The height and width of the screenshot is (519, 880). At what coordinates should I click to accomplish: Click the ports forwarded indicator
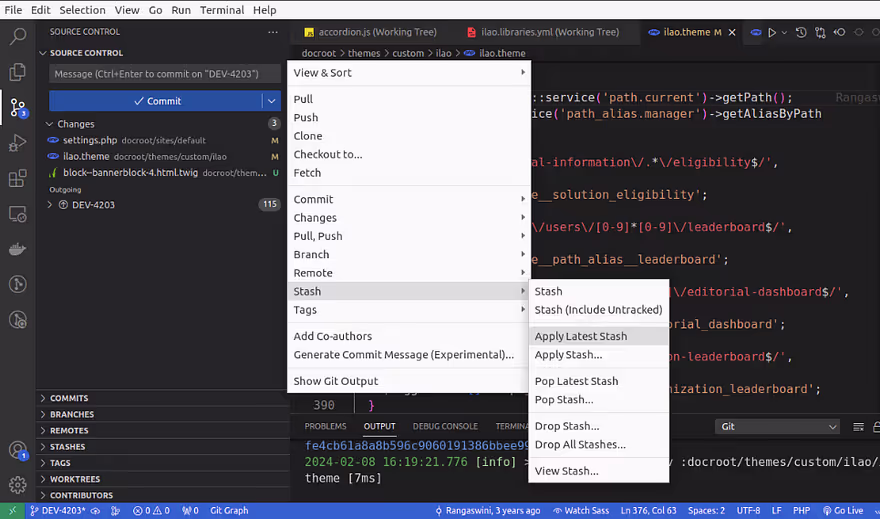pyautogui.click(x=190, y=511)
